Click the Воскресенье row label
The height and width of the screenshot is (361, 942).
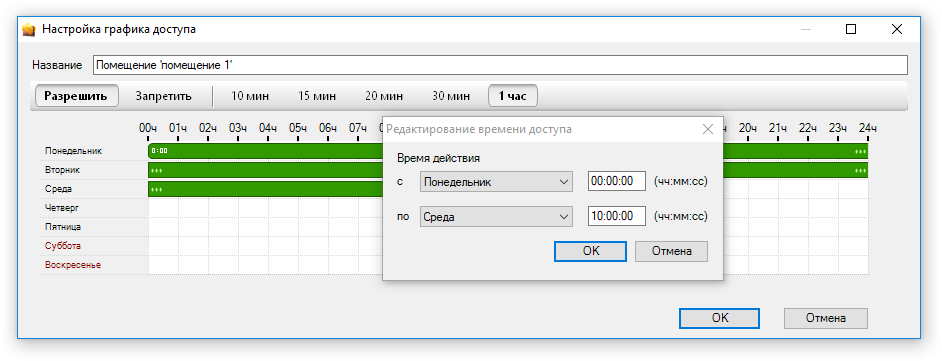(x=73, y=265)
